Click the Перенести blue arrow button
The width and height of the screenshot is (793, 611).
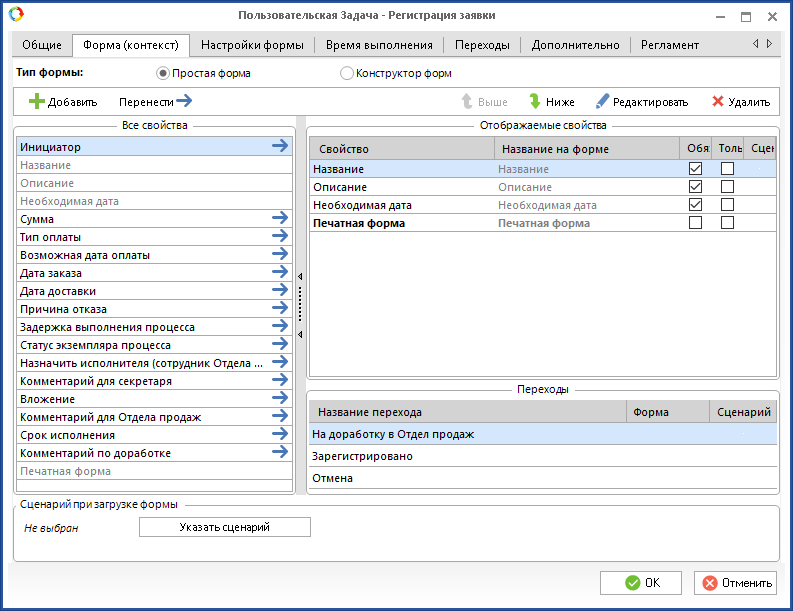[x=183, y=101]
